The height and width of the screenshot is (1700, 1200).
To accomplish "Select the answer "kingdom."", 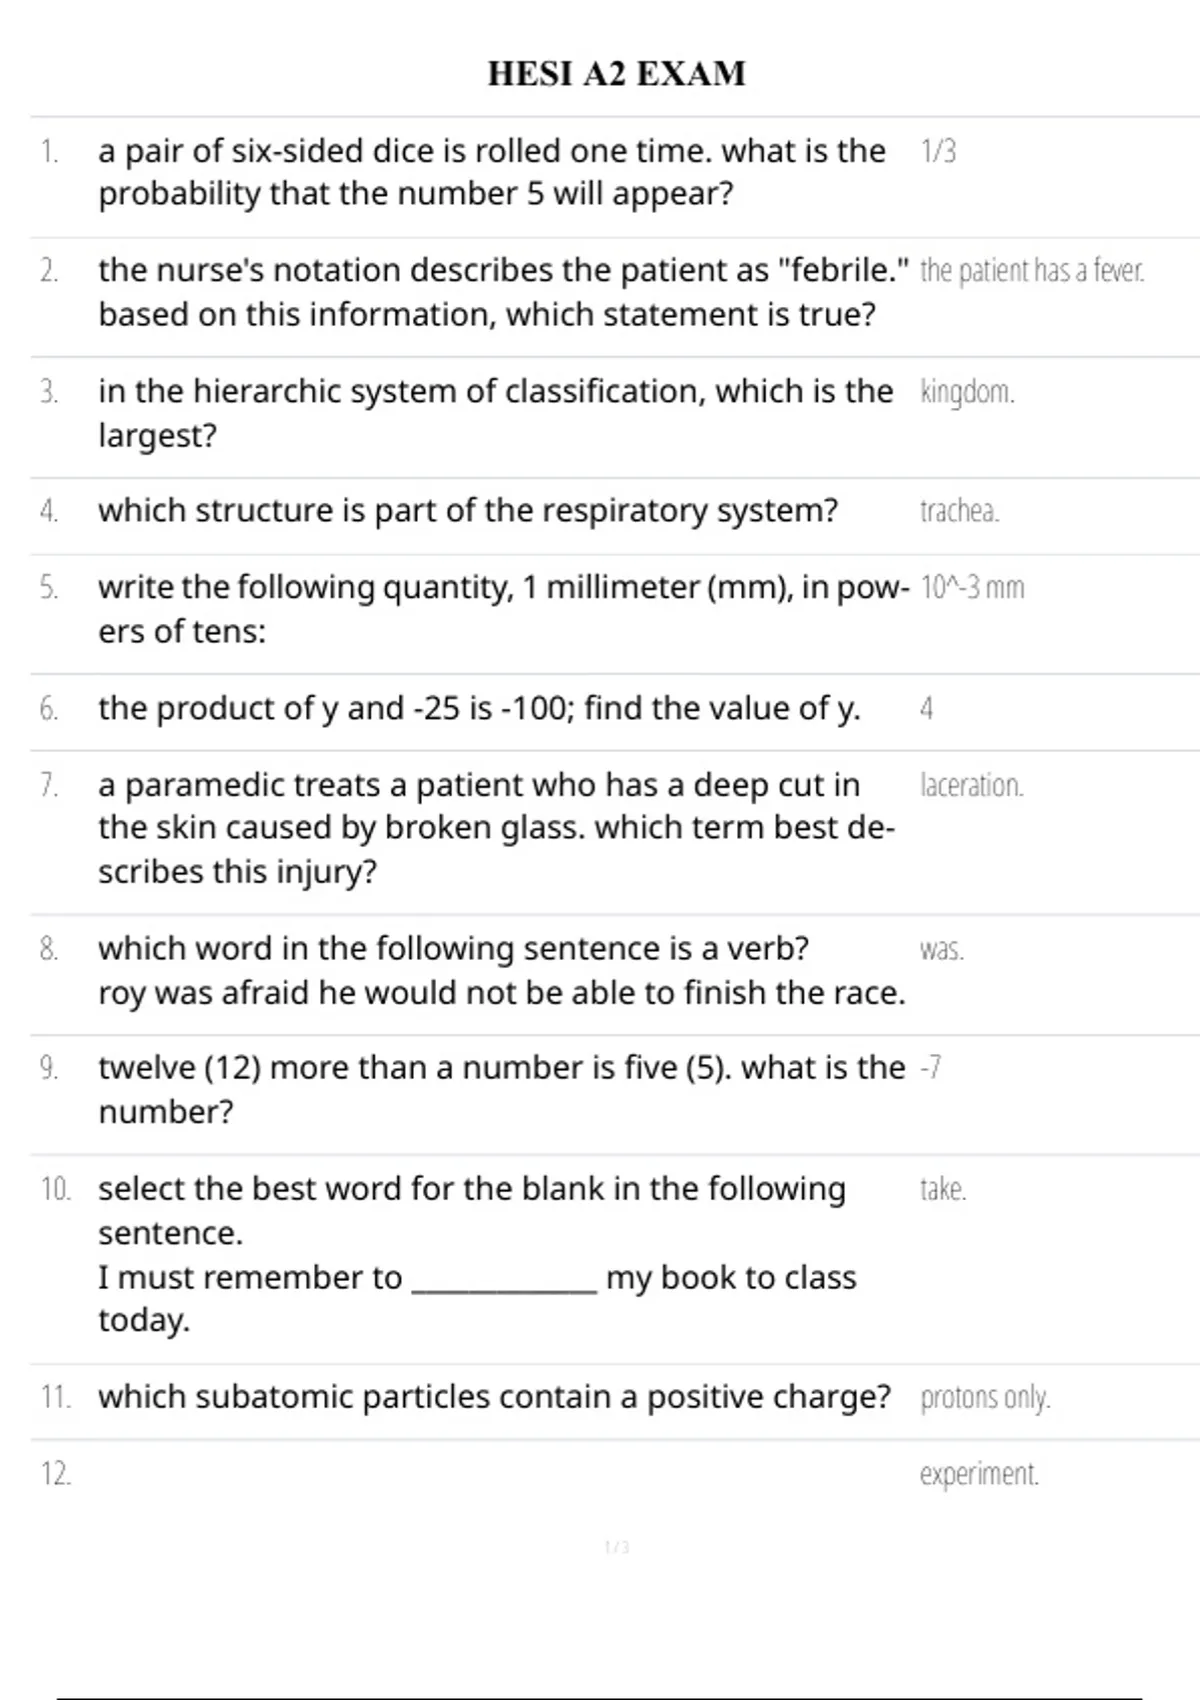I will [x=967, y=392].
